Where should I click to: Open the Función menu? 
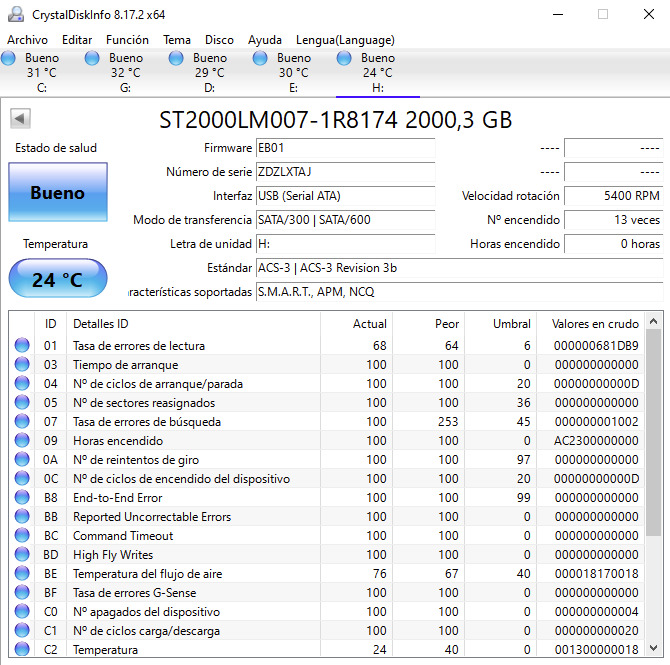coord(127,40)
